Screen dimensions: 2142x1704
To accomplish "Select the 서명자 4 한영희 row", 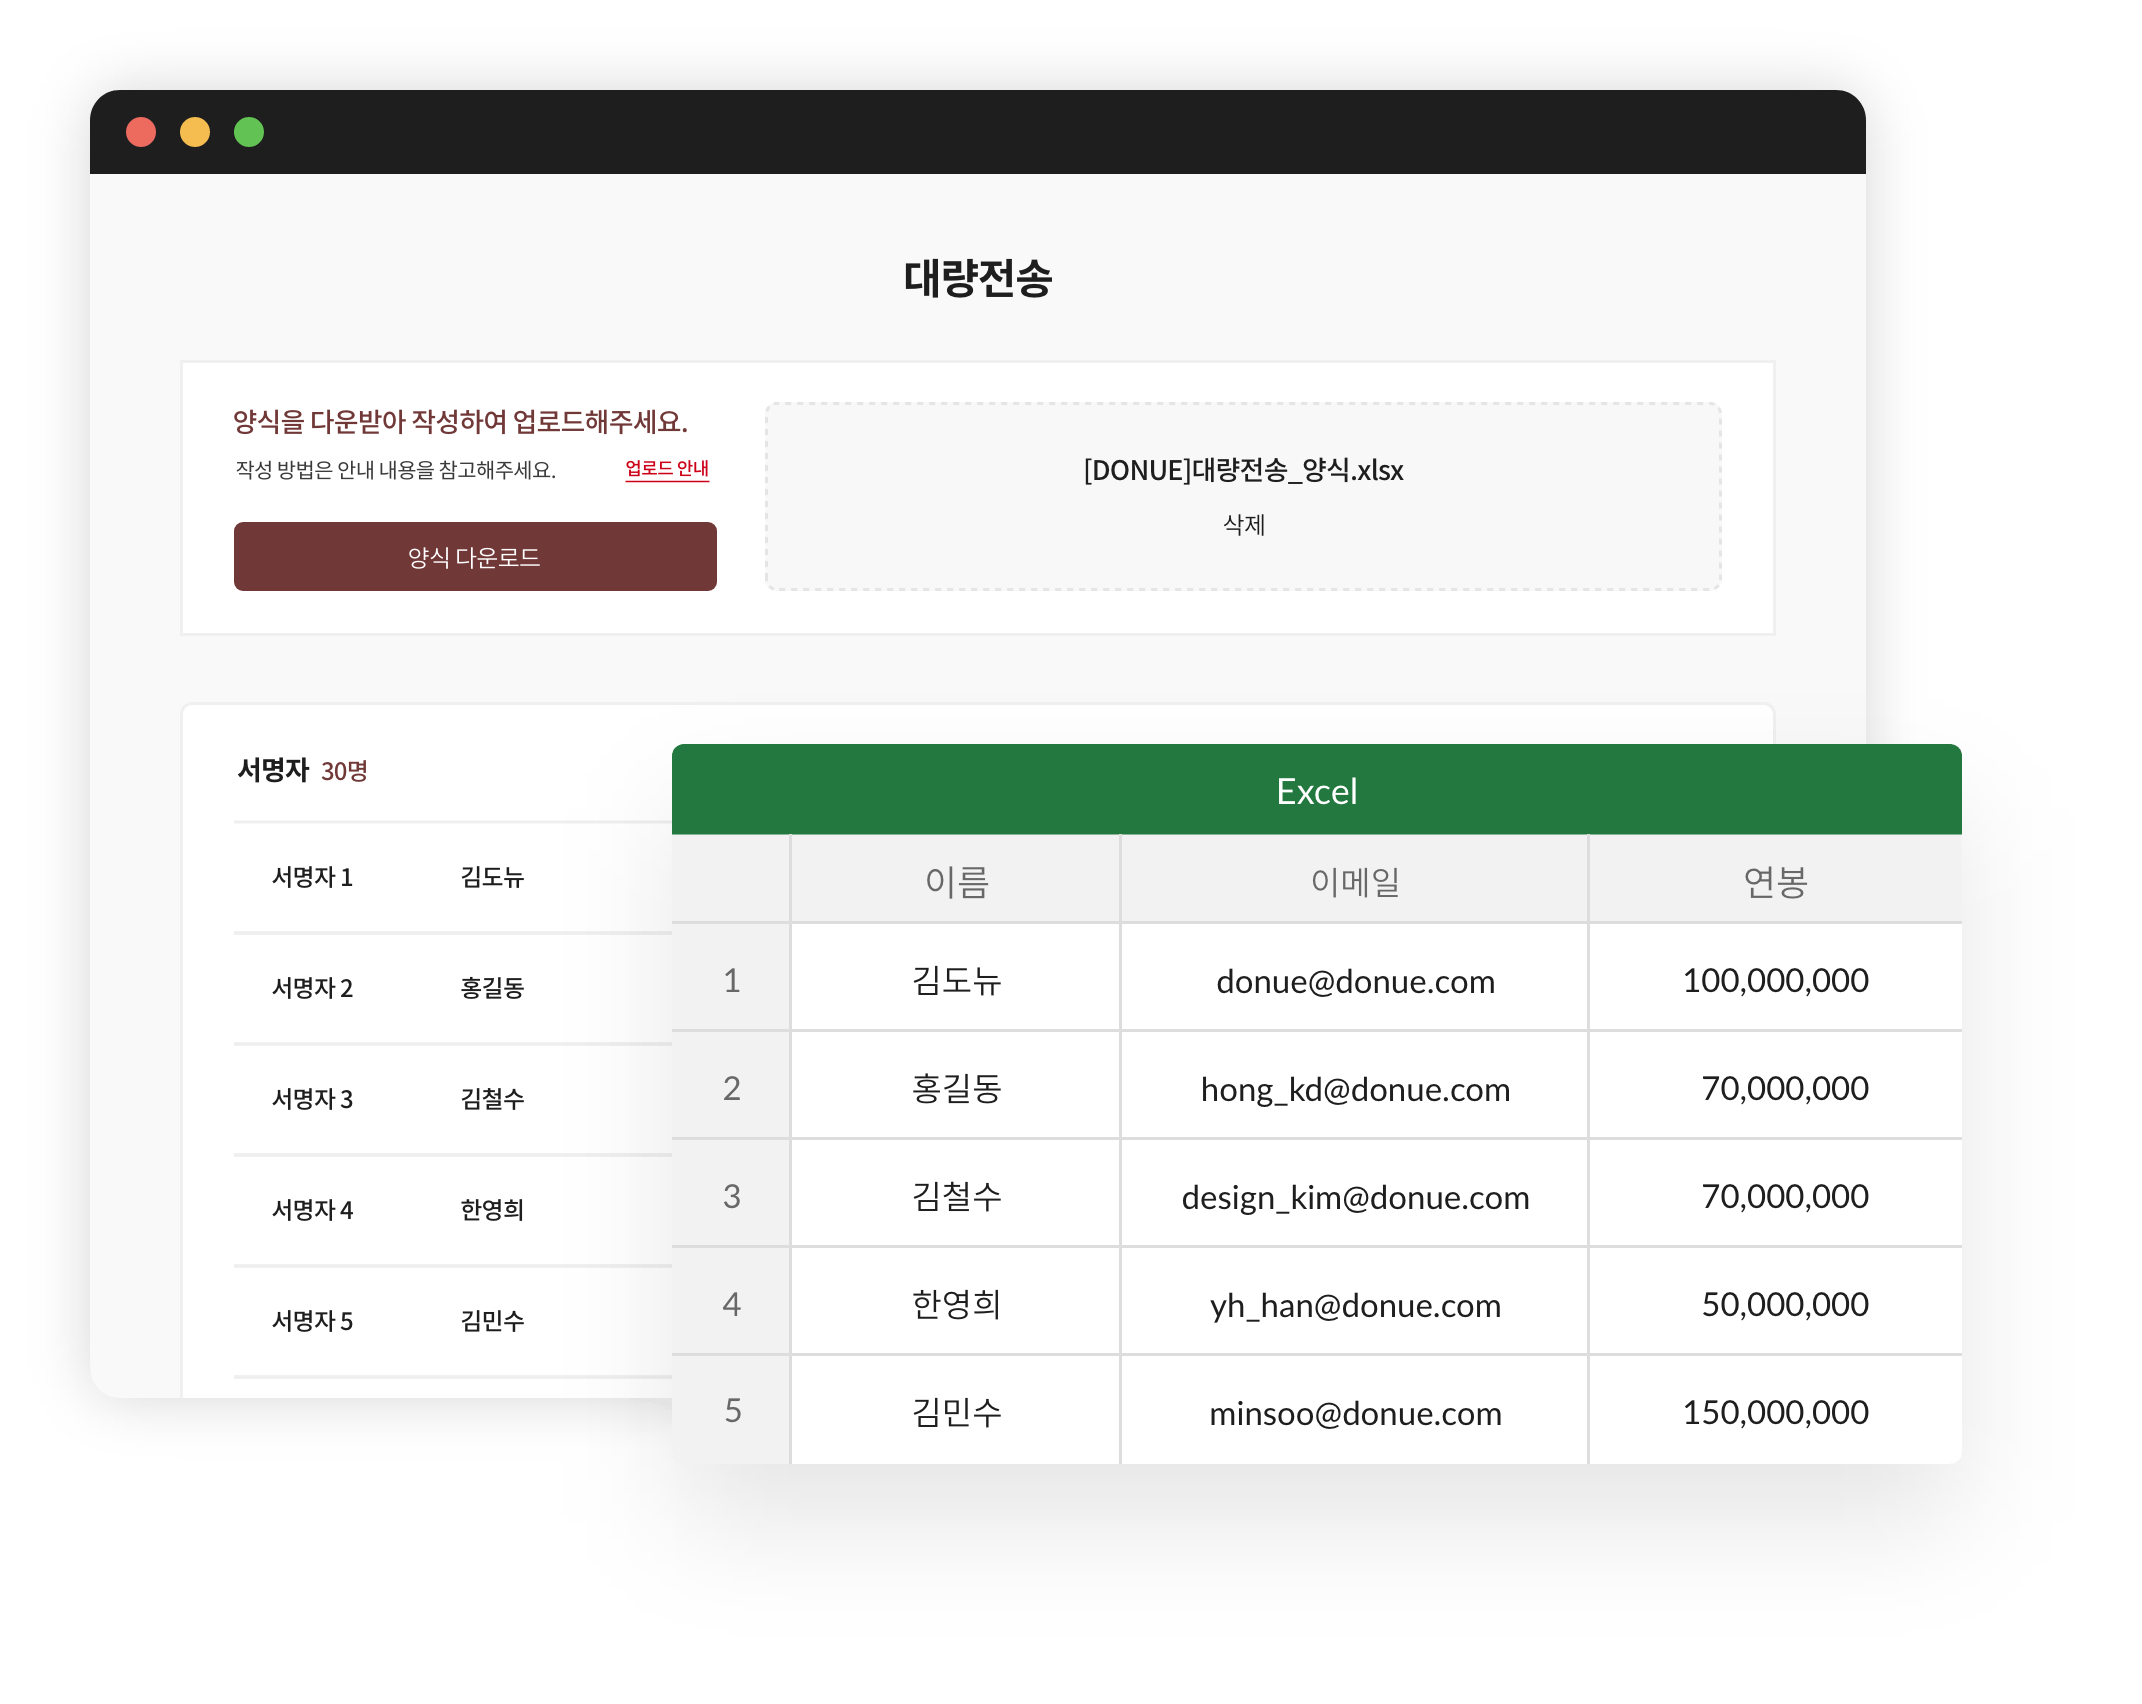I will (450, 1211).
